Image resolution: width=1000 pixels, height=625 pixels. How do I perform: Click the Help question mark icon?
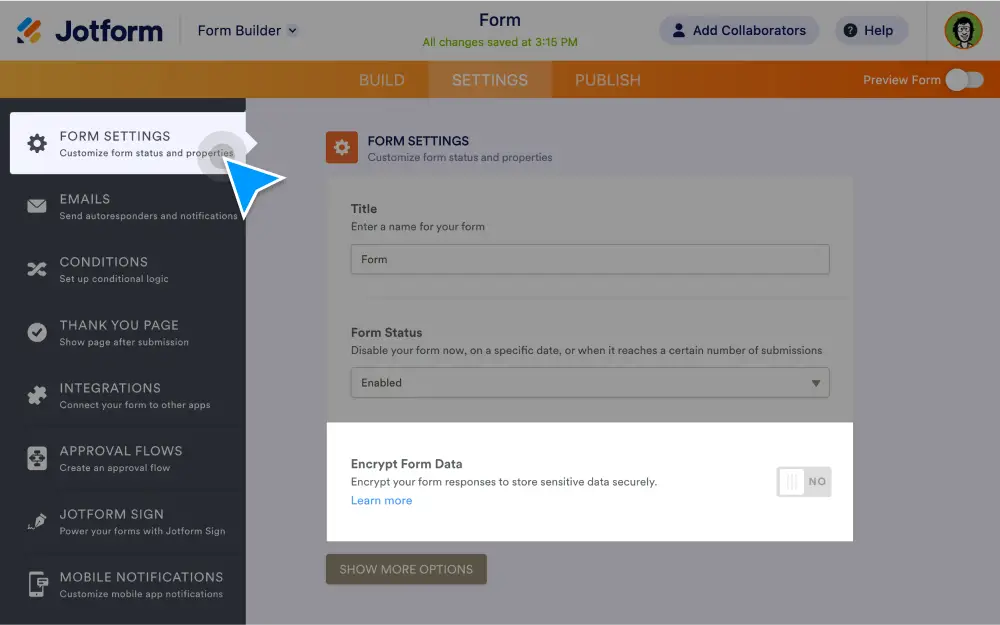848,30
